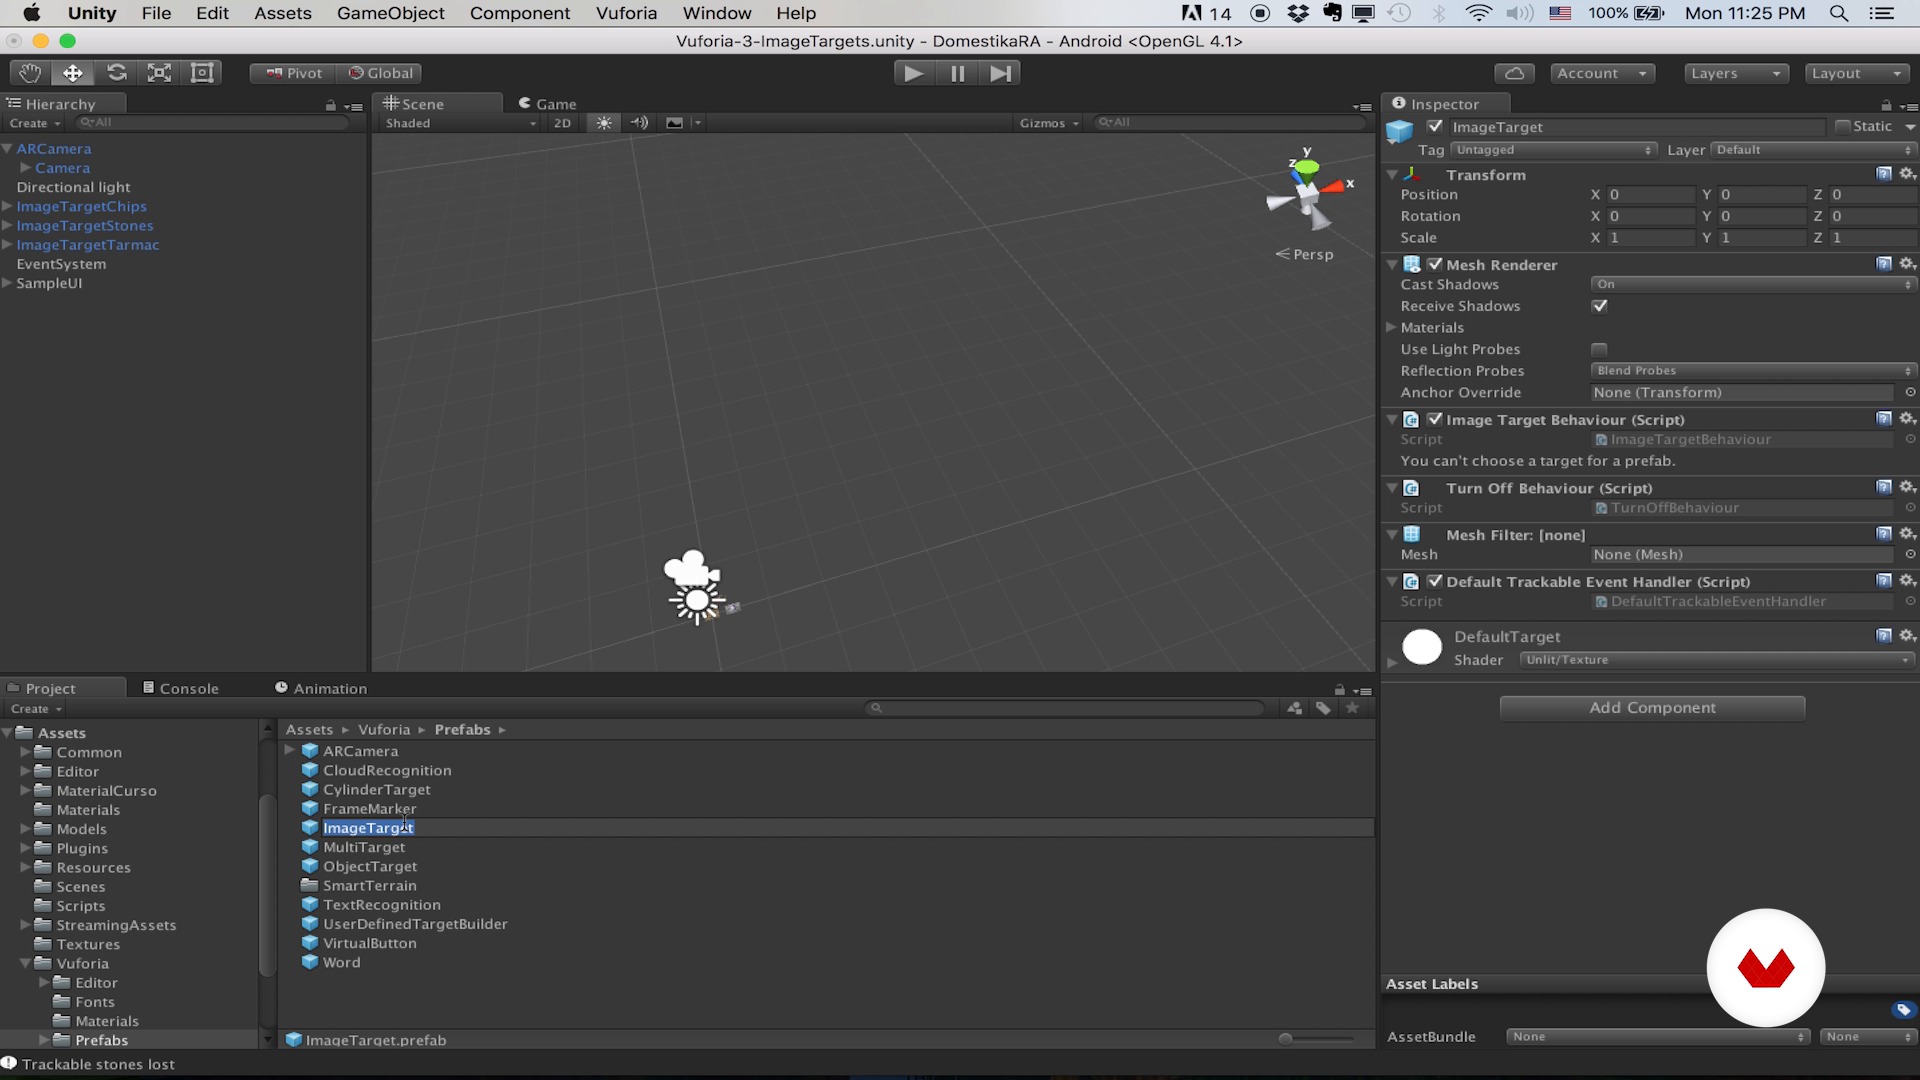Filter project search by type icon
The image size is (1920, 1080).
(1295, 708)
